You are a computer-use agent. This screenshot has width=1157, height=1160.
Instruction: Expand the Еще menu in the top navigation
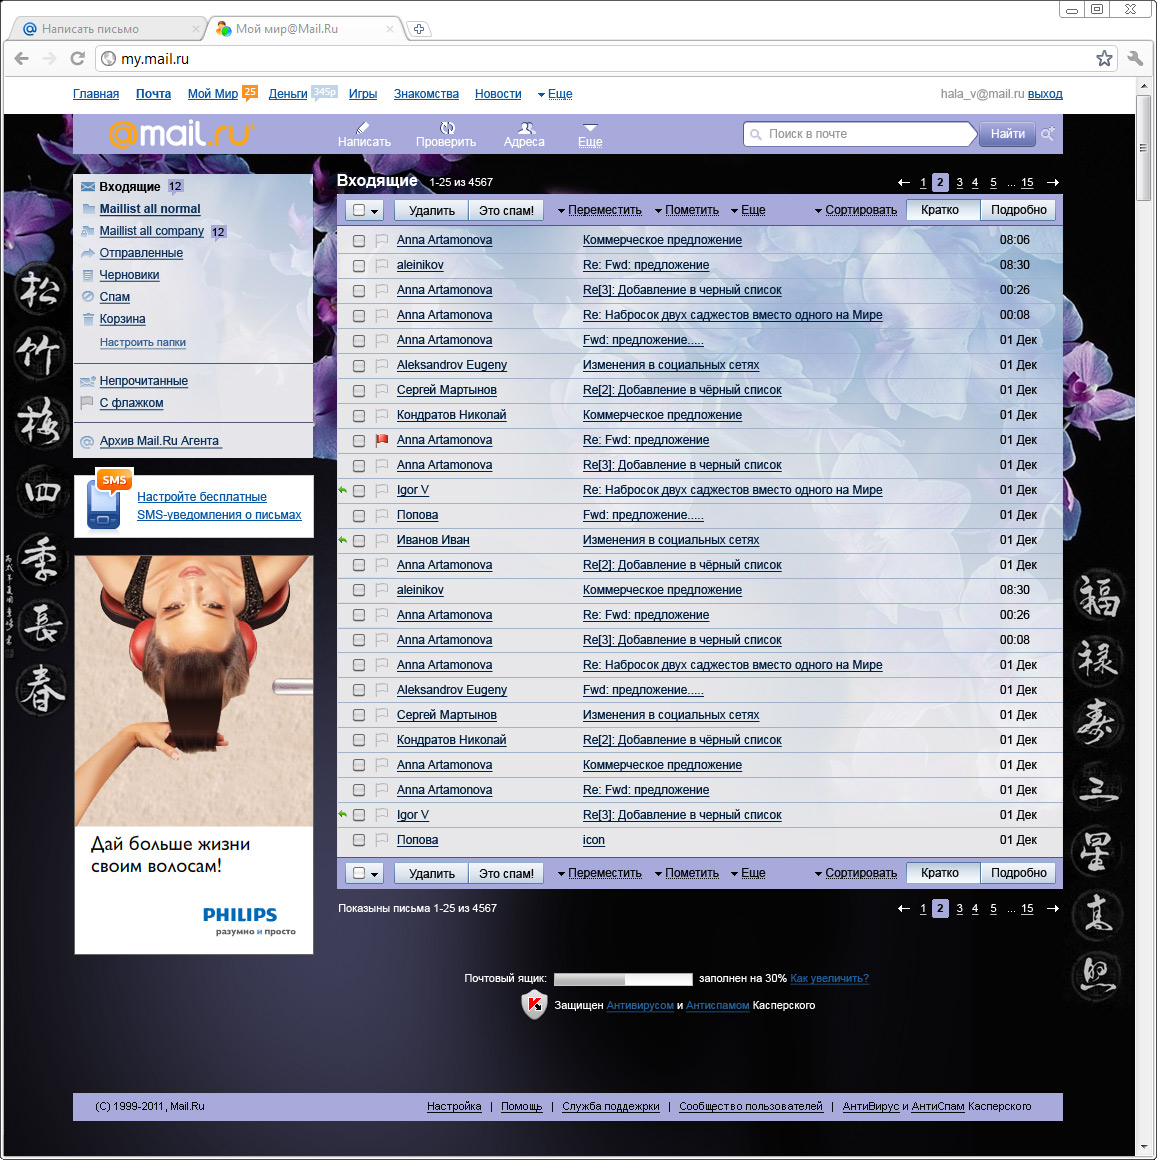(x=555, y=94)
